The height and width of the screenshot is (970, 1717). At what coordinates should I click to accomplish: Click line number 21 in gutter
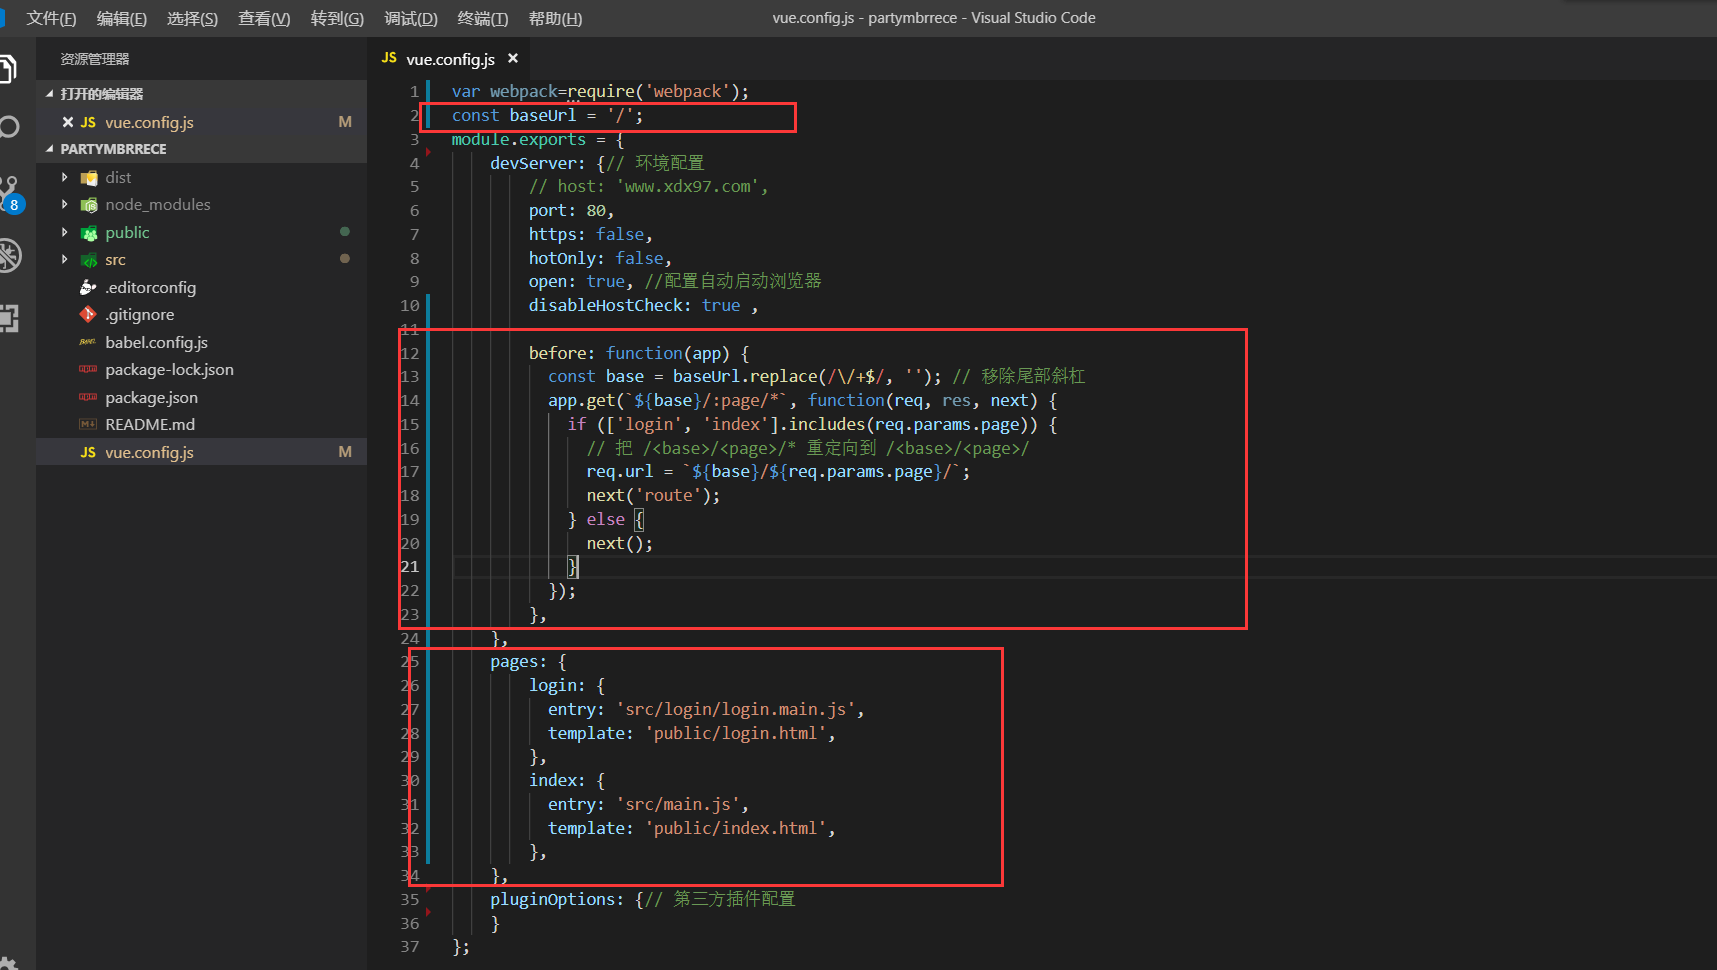coord(410,566)
